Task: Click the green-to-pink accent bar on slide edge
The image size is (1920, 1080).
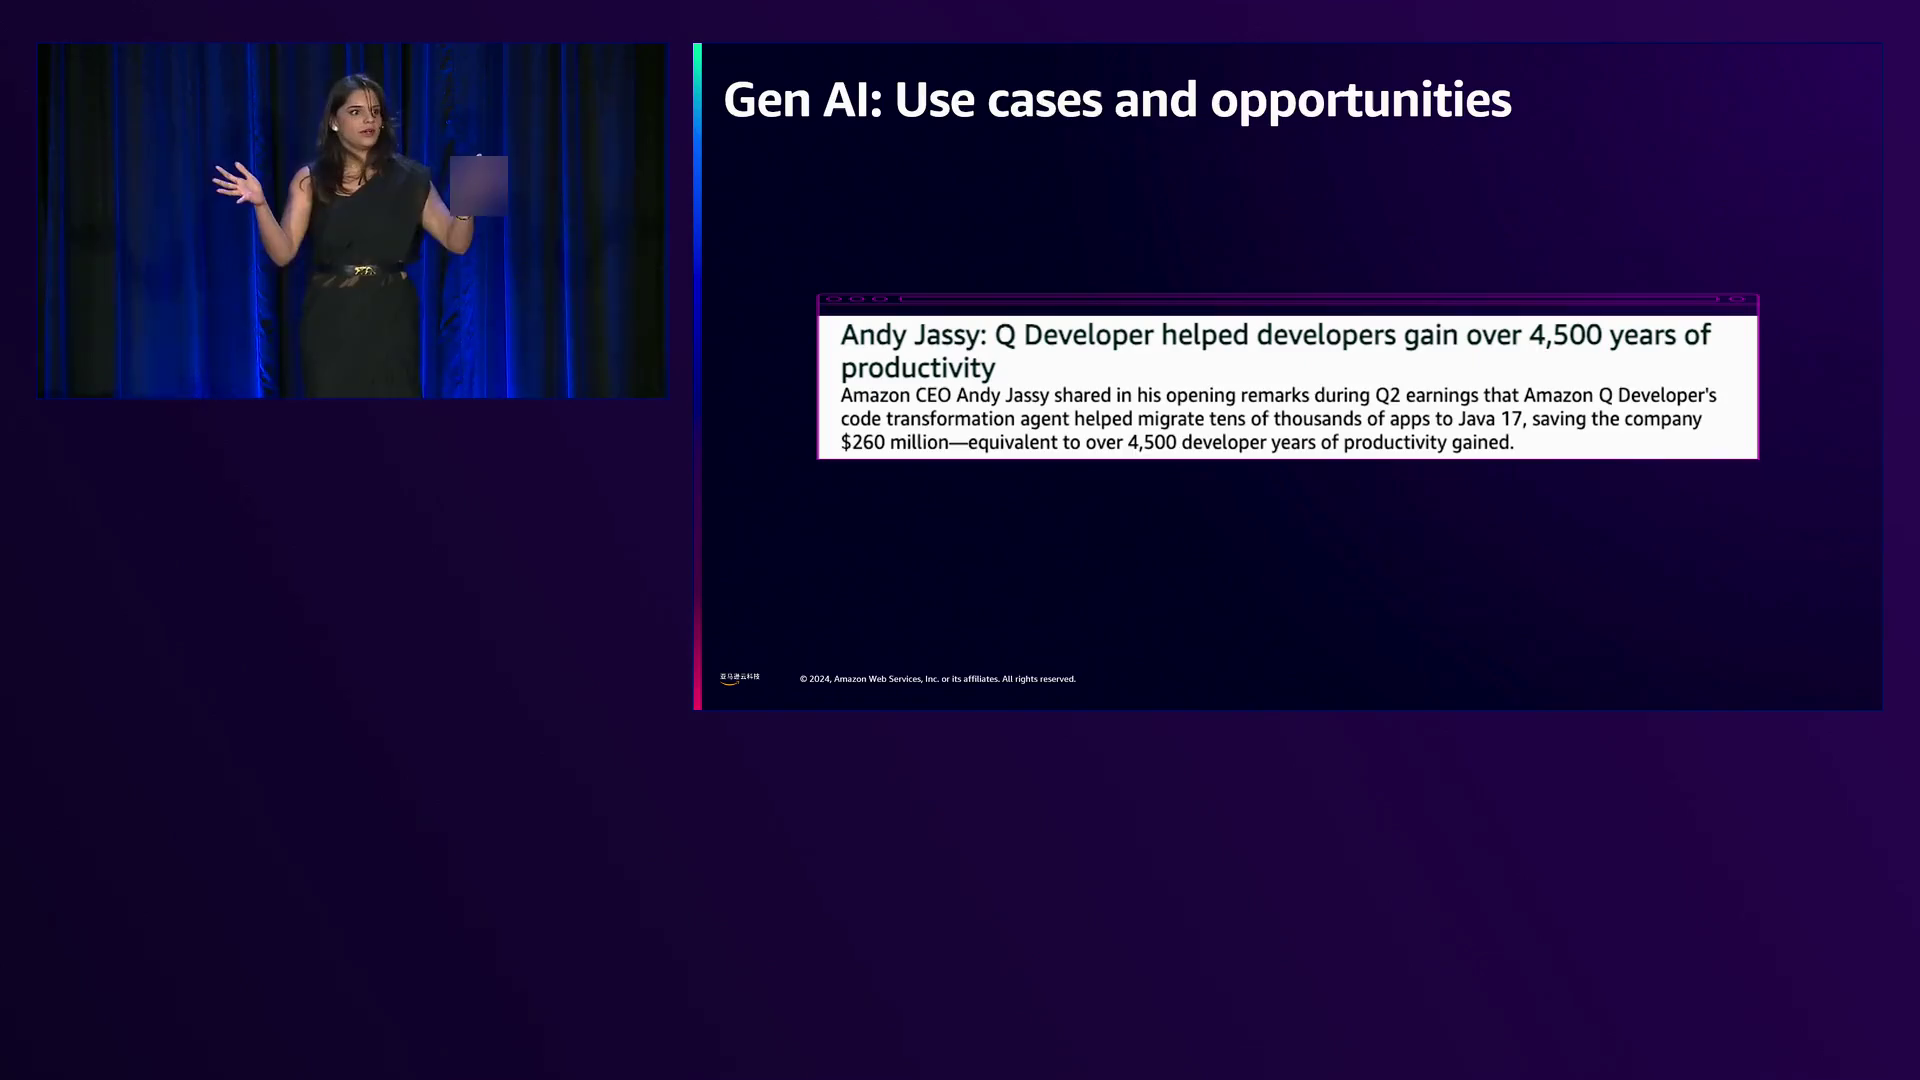Action: (x=697, y=376)
